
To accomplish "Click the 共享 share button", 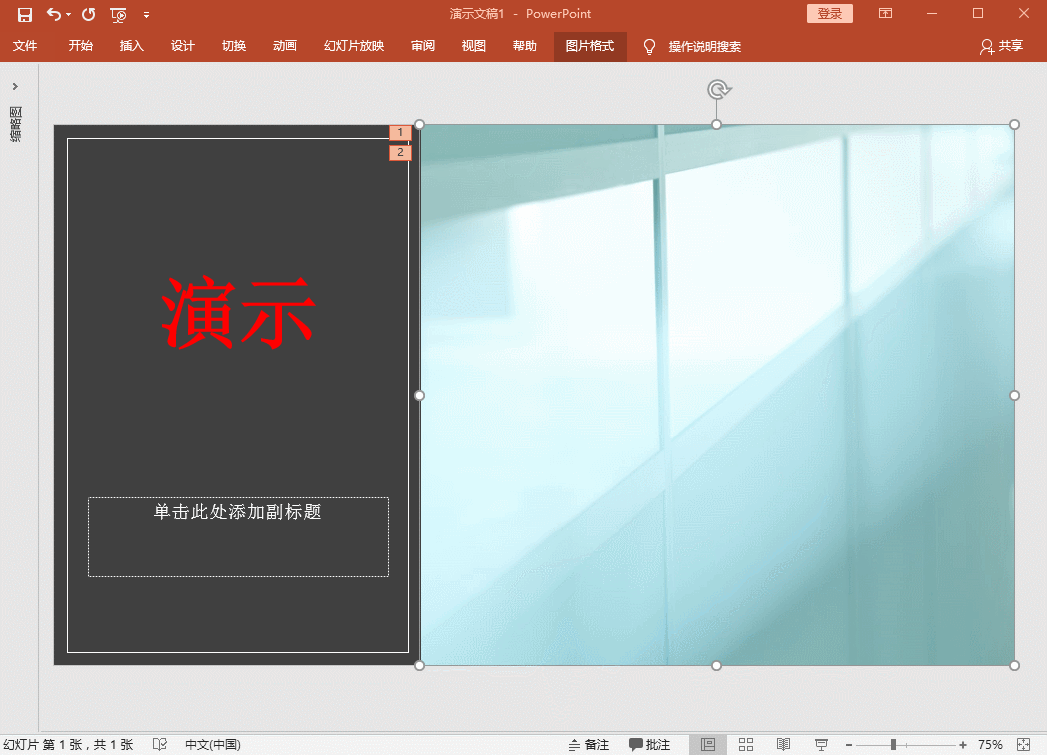I will [1002, 46].
